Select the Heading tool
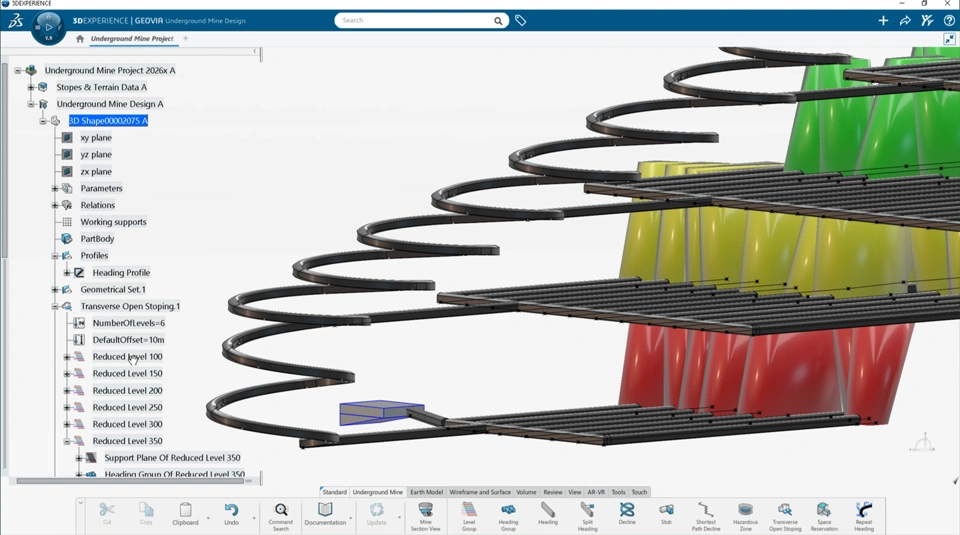 [x=548, y=514]
